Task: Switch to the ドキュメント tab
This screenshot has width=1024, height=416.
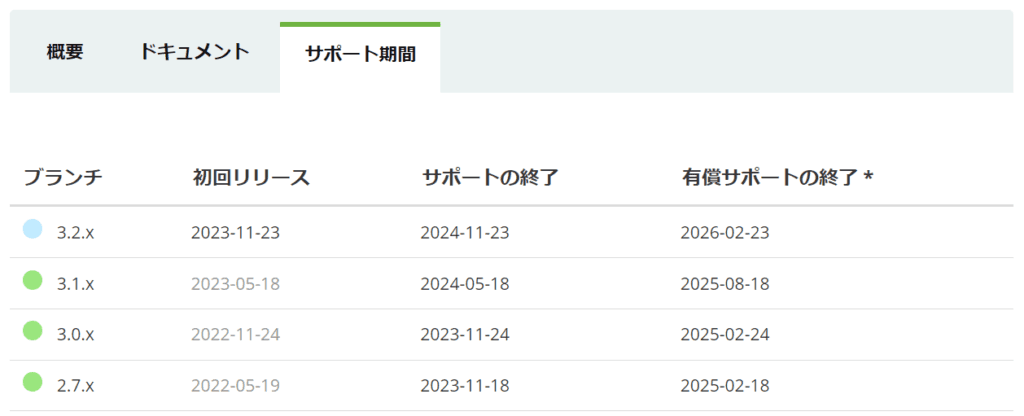Action: (x=195, y=52)
